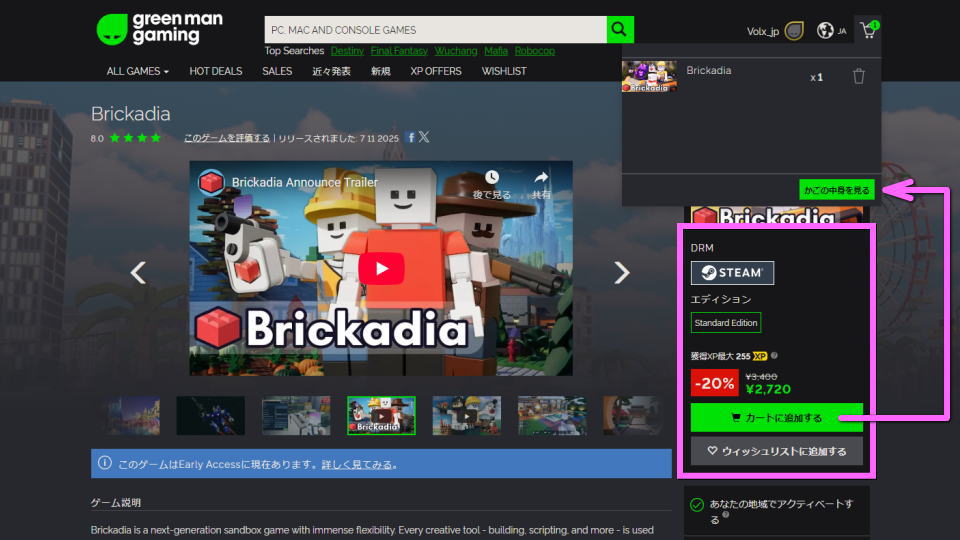The height and width of the screenshot is (540, 960).
Task: Remove Brickadia using the trash icon
Action: coord(858,77)
